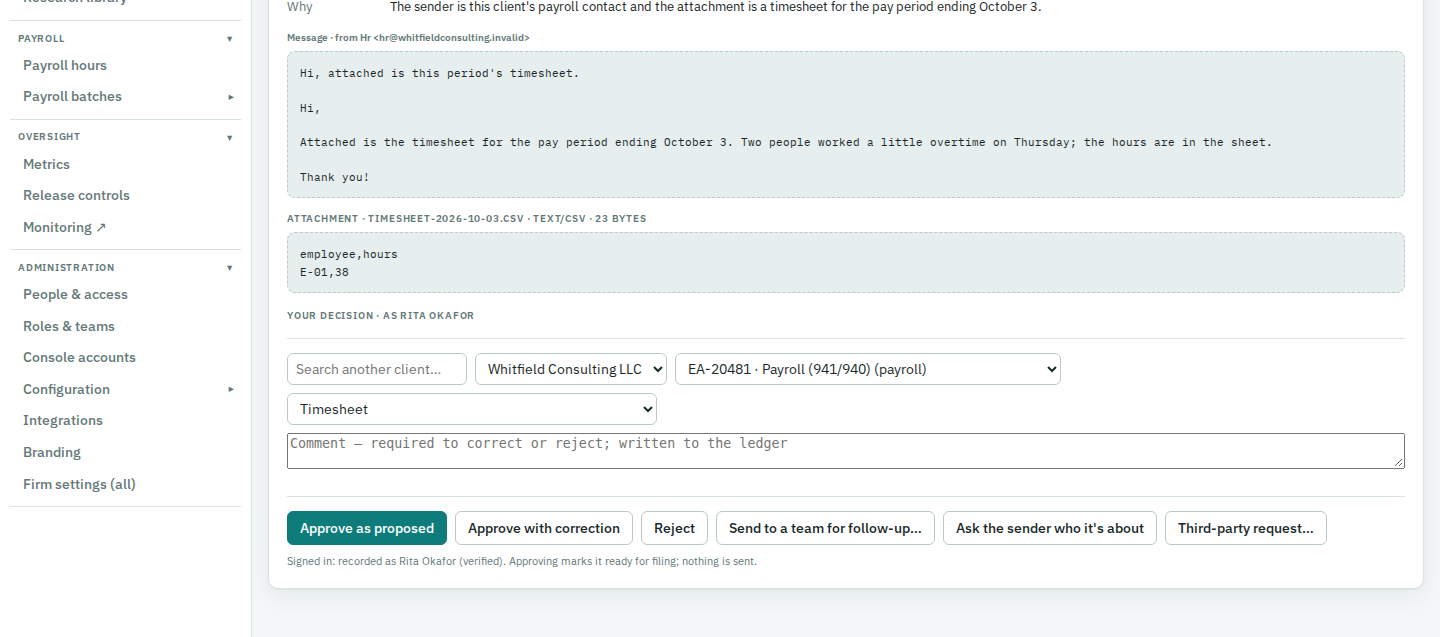This screenshot has width=1440, height=637.
Task: Focus the Search another client field
Action: pos(377,369)
